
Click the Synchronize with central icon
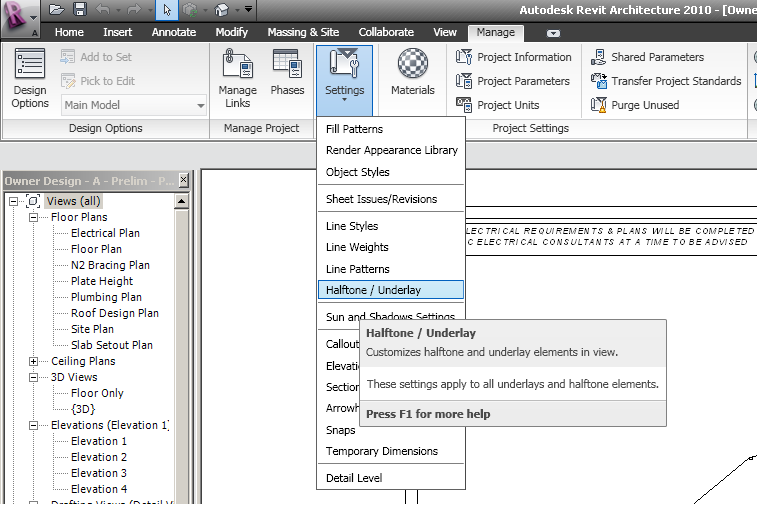(x=190, y=10)
